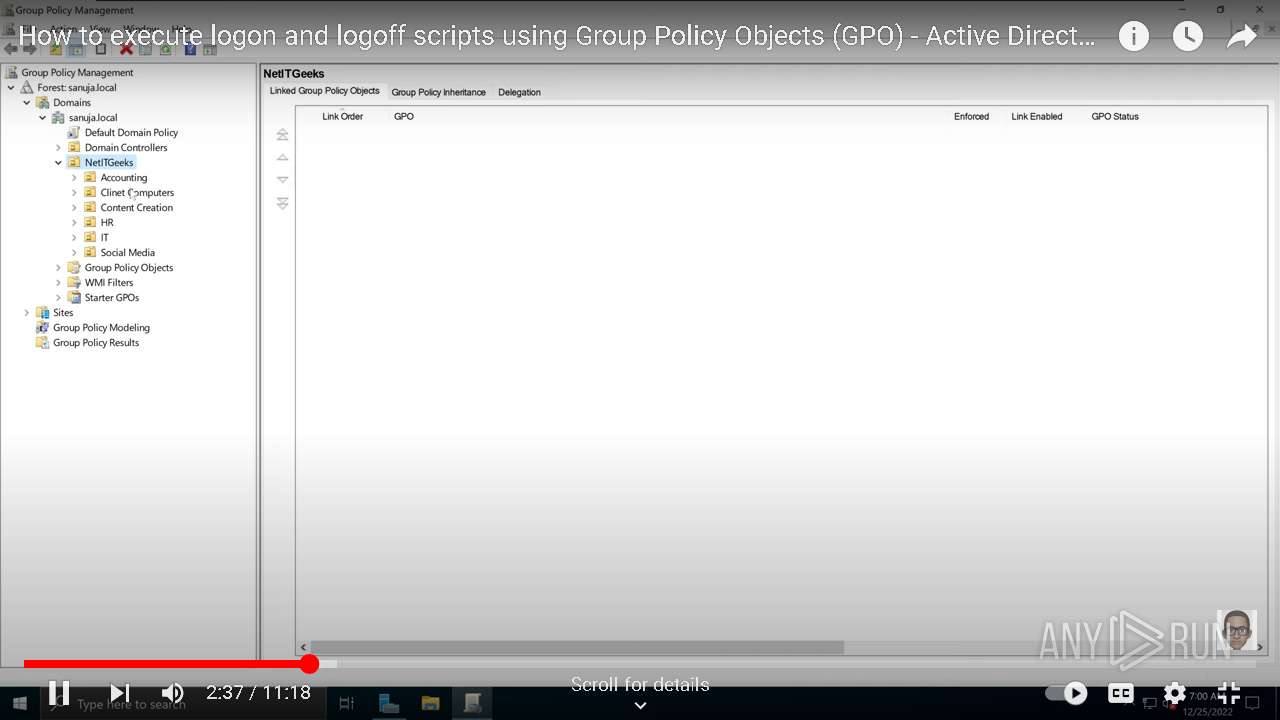
Task: Click the Task View taskbar icon
Action: coord(347,703)
